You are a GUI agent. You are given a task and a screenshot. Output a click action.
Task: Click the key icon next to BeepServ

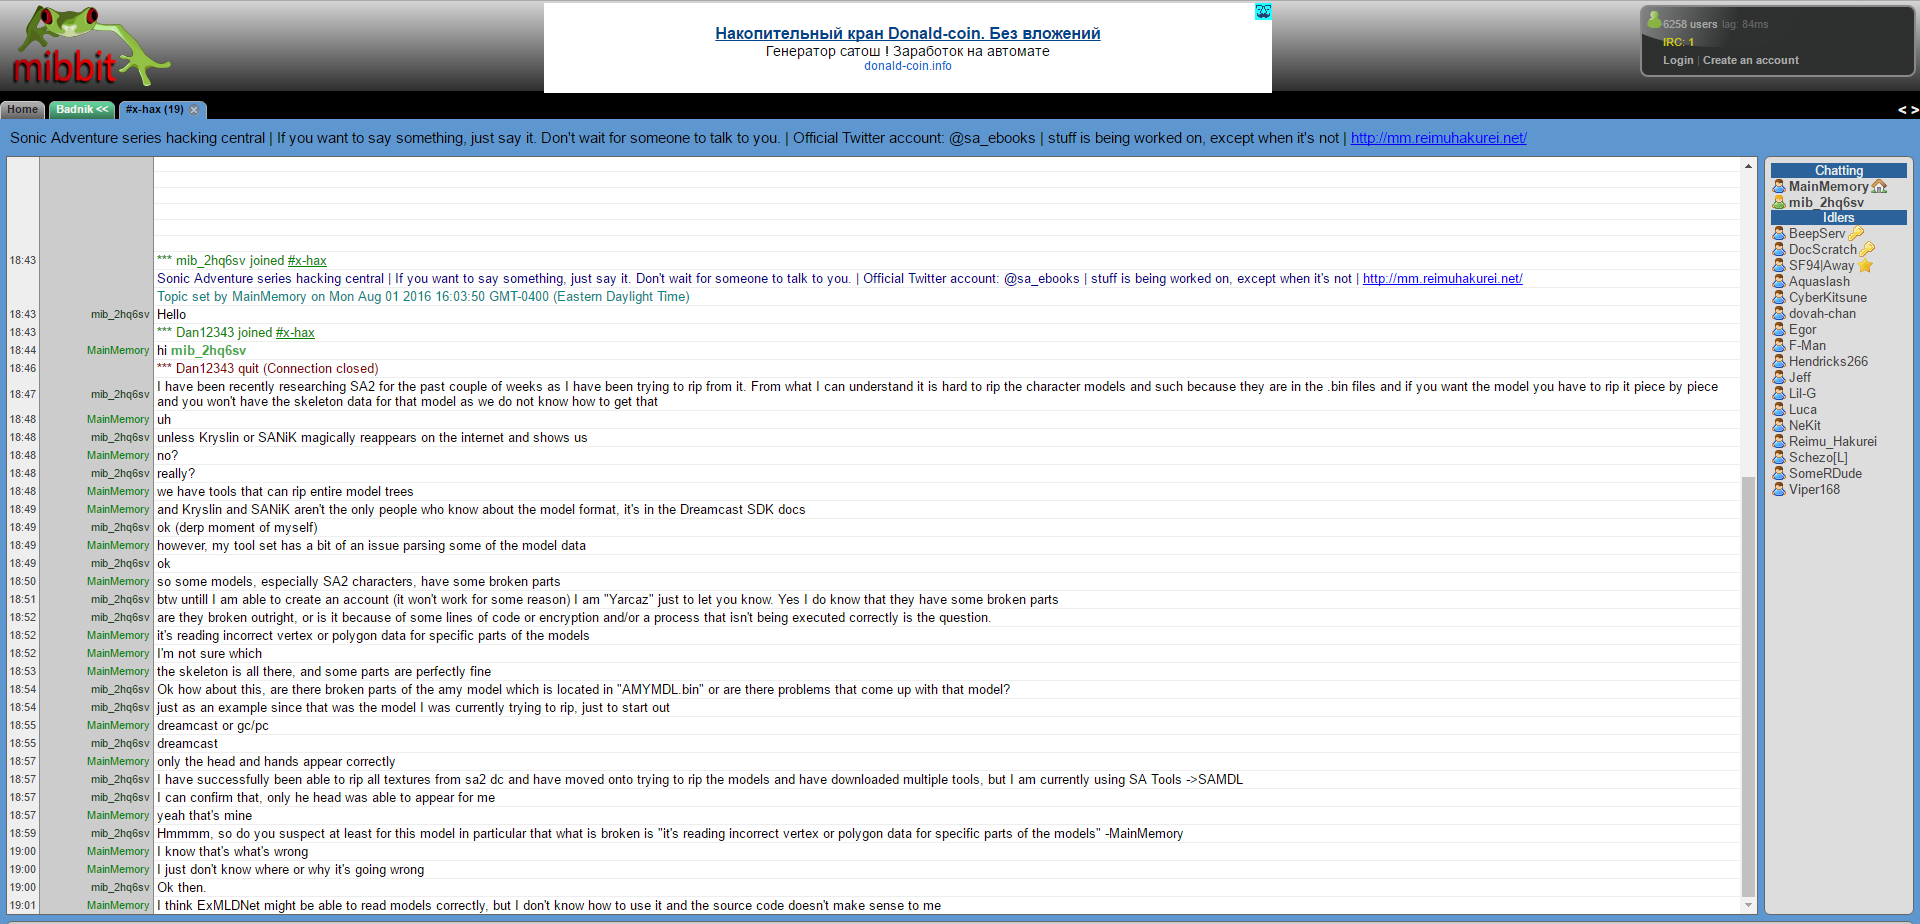pos(1856,234)
